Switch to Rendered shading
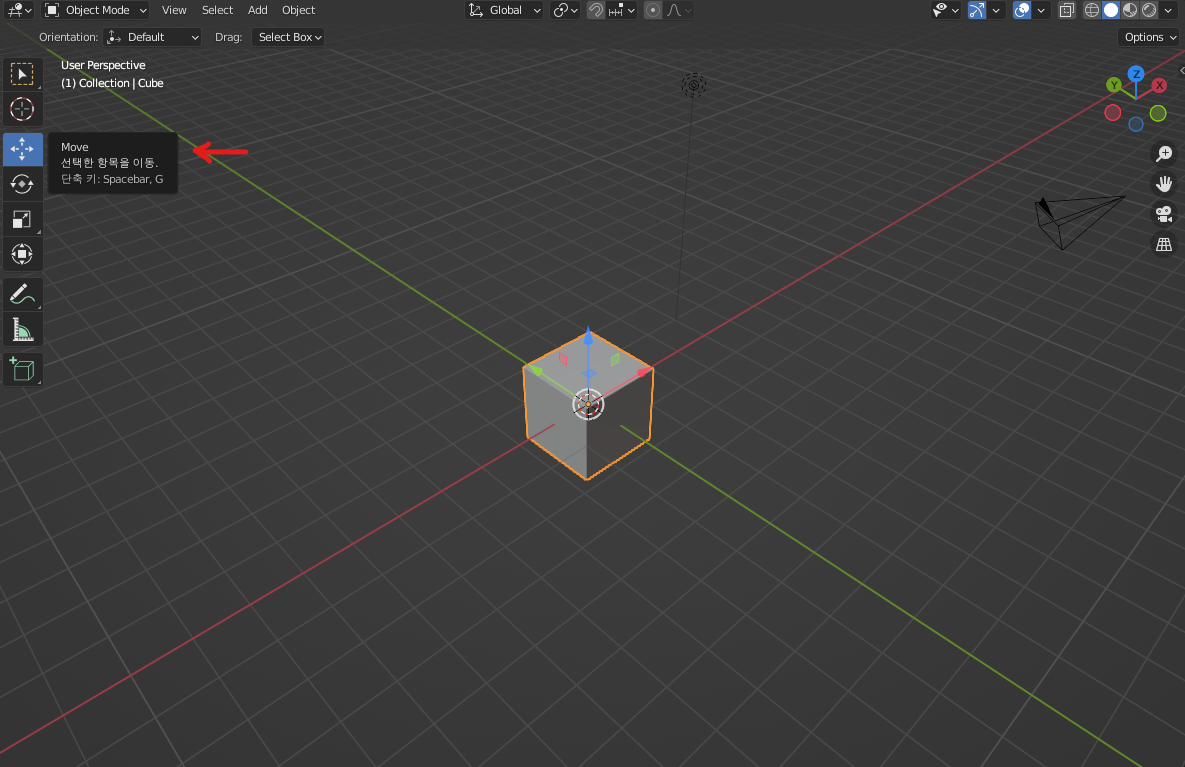1185x767 pixels. click(x=1149, y=10)
